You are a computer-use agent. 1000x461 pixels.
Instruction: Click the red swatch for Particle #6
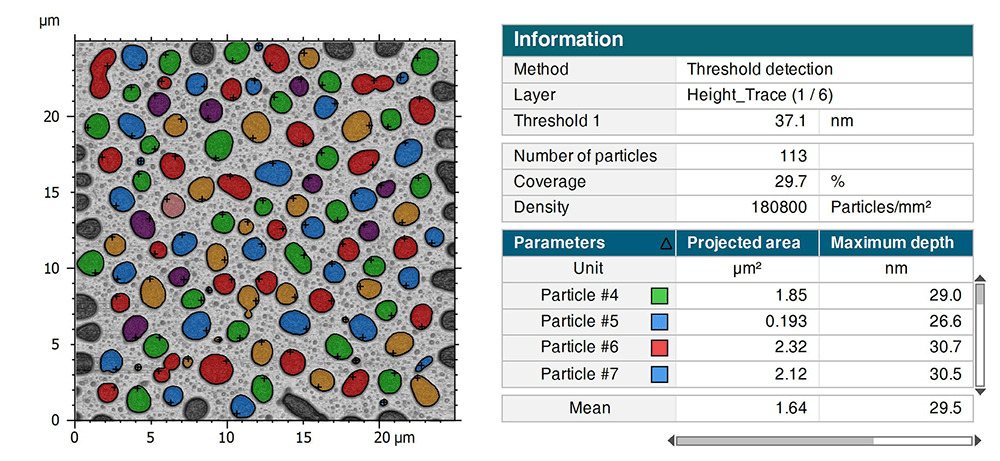tap(659, 348)
